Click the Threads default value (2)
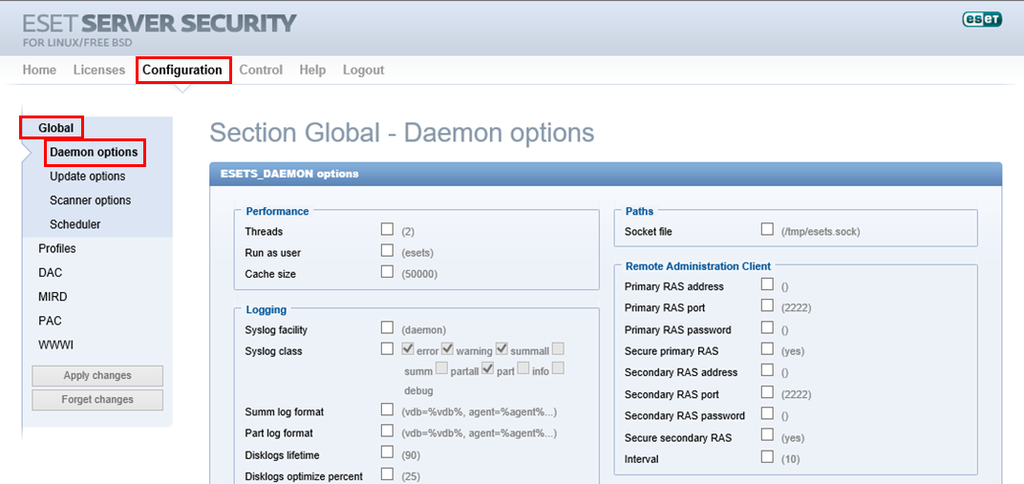This screenshot has height=484, width=1024. [x=408, y=232]
